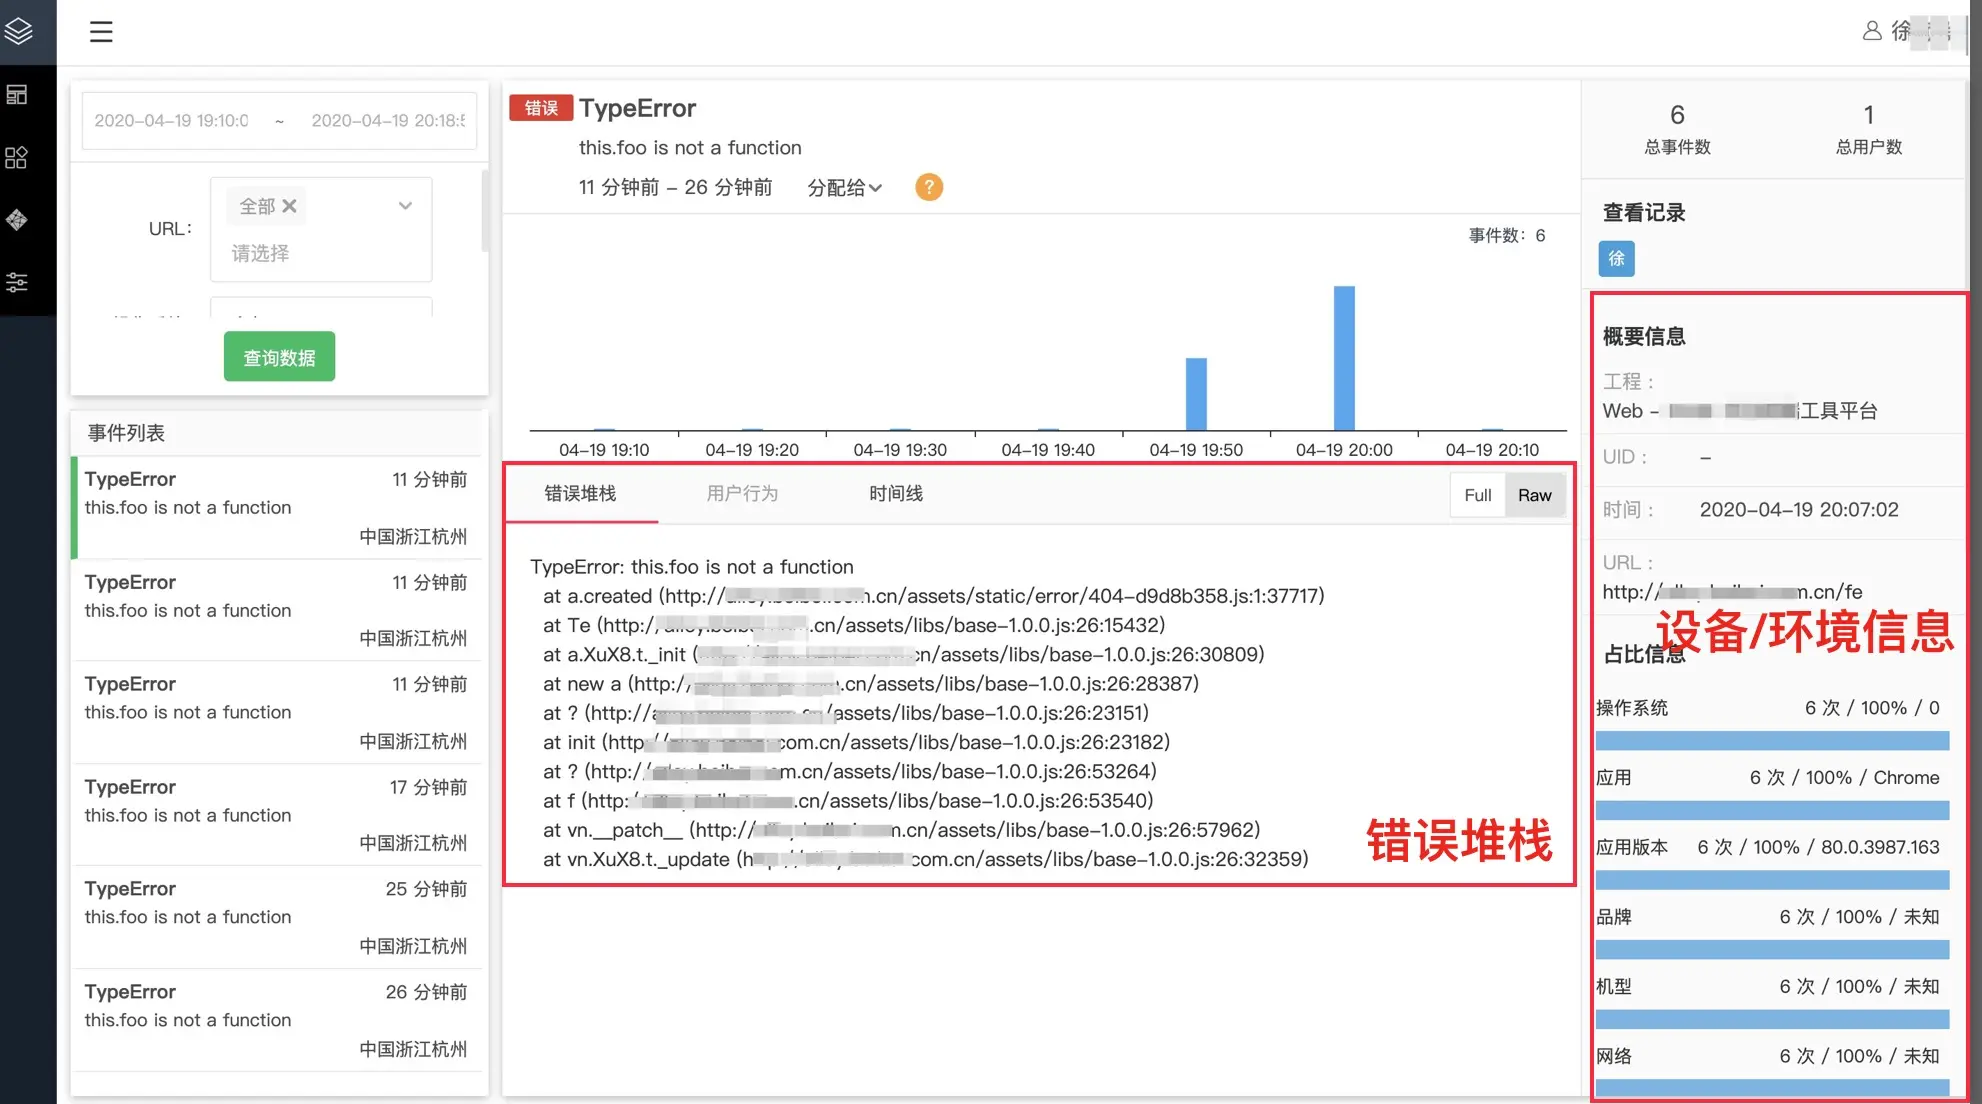Select the TypeError event from 26 分钟前
The image size is (1982, 1104).
click(276, 1019)
